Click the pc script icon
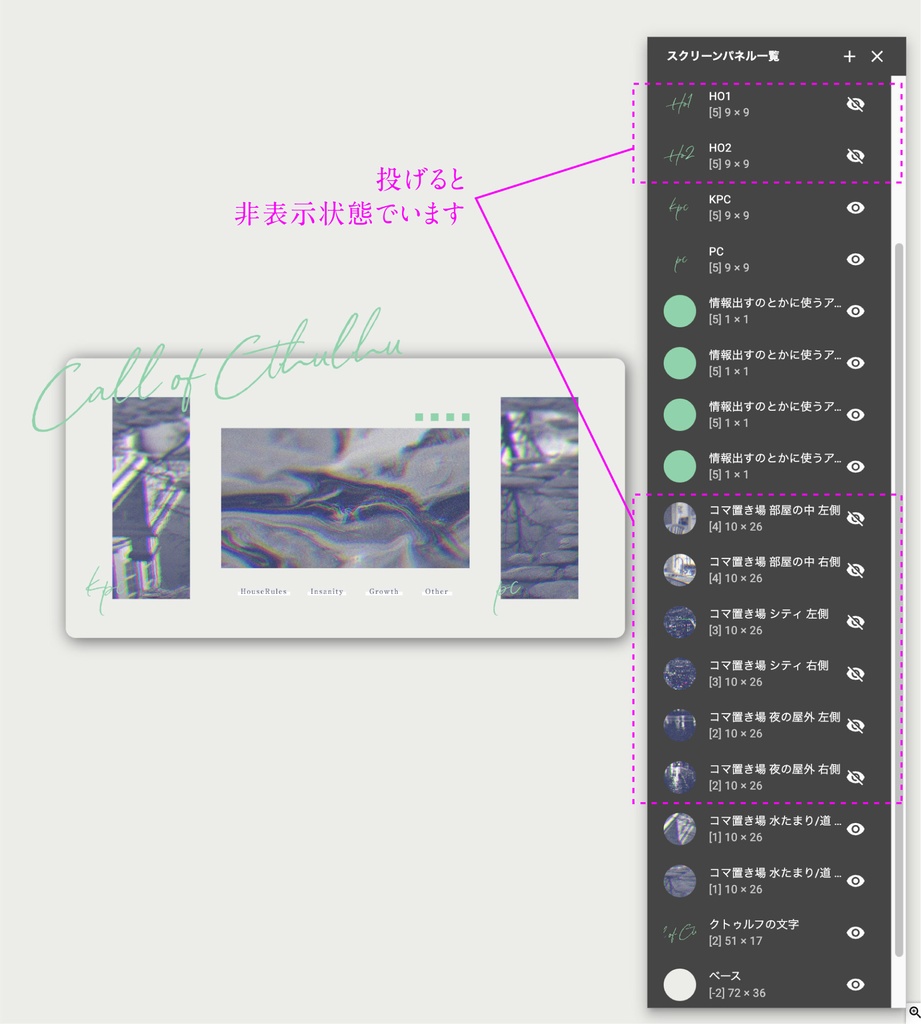Viewport: 921px width, 1024px height. coord(680,259)
